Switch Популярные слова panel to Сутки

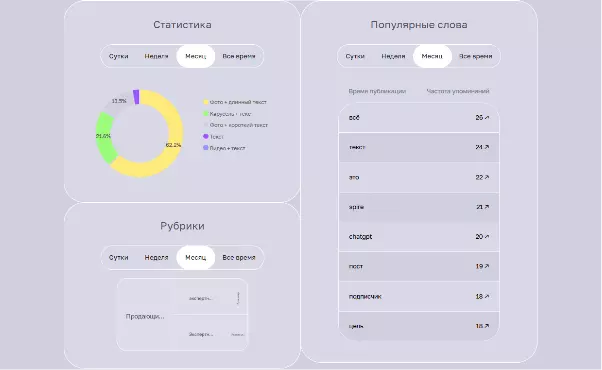355,56
